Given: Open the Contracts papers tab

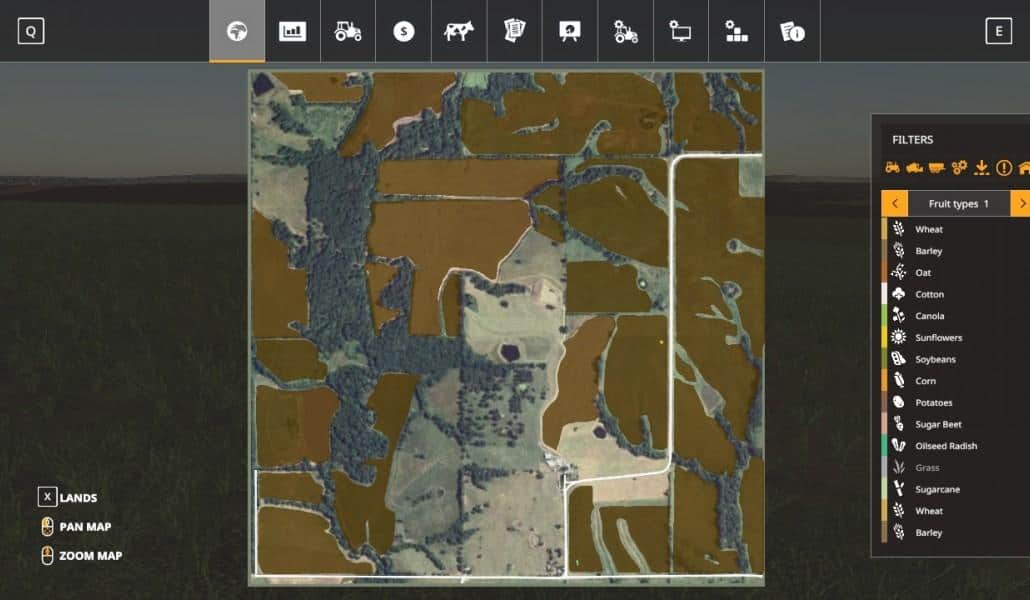Looking at the screenshot, I should coord(514,31).
